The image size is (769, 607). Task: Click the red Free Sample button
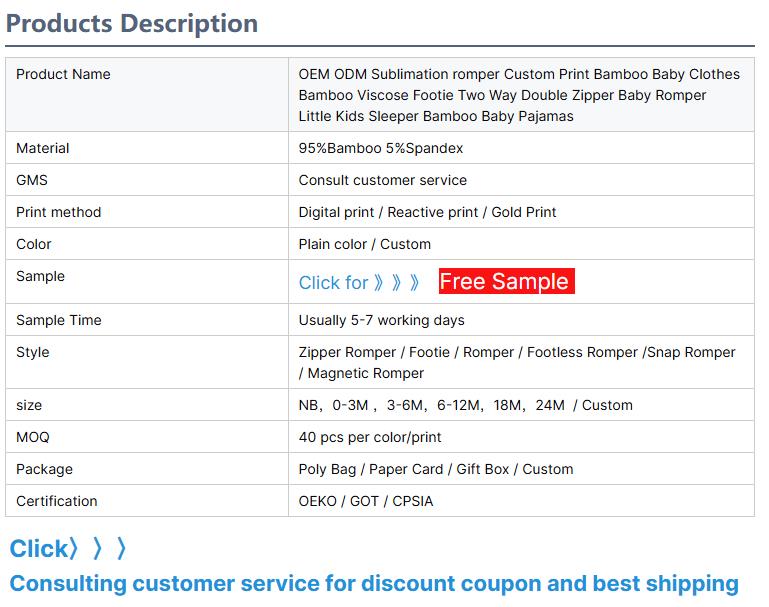click(x=506, y=282)
